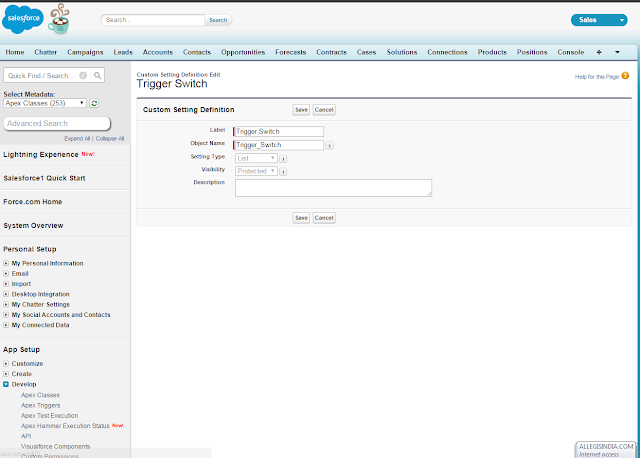Viewport: 640px width, 458px height.
Task: Open the Campaigns tab
Action: point(85,52)
